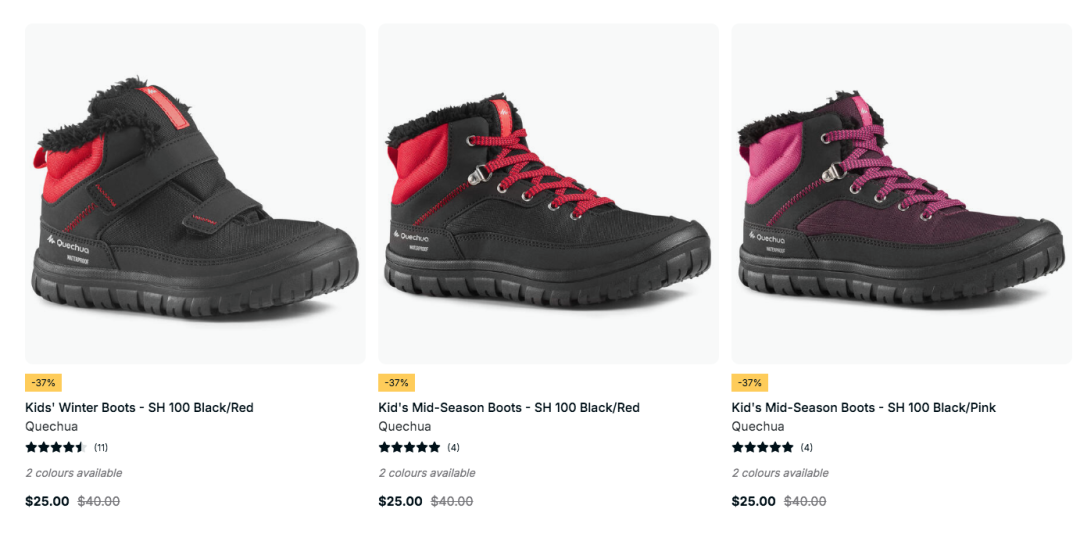Click the five-star rating under Mid-Season Black/Red boots

click(x=409, y=447)
